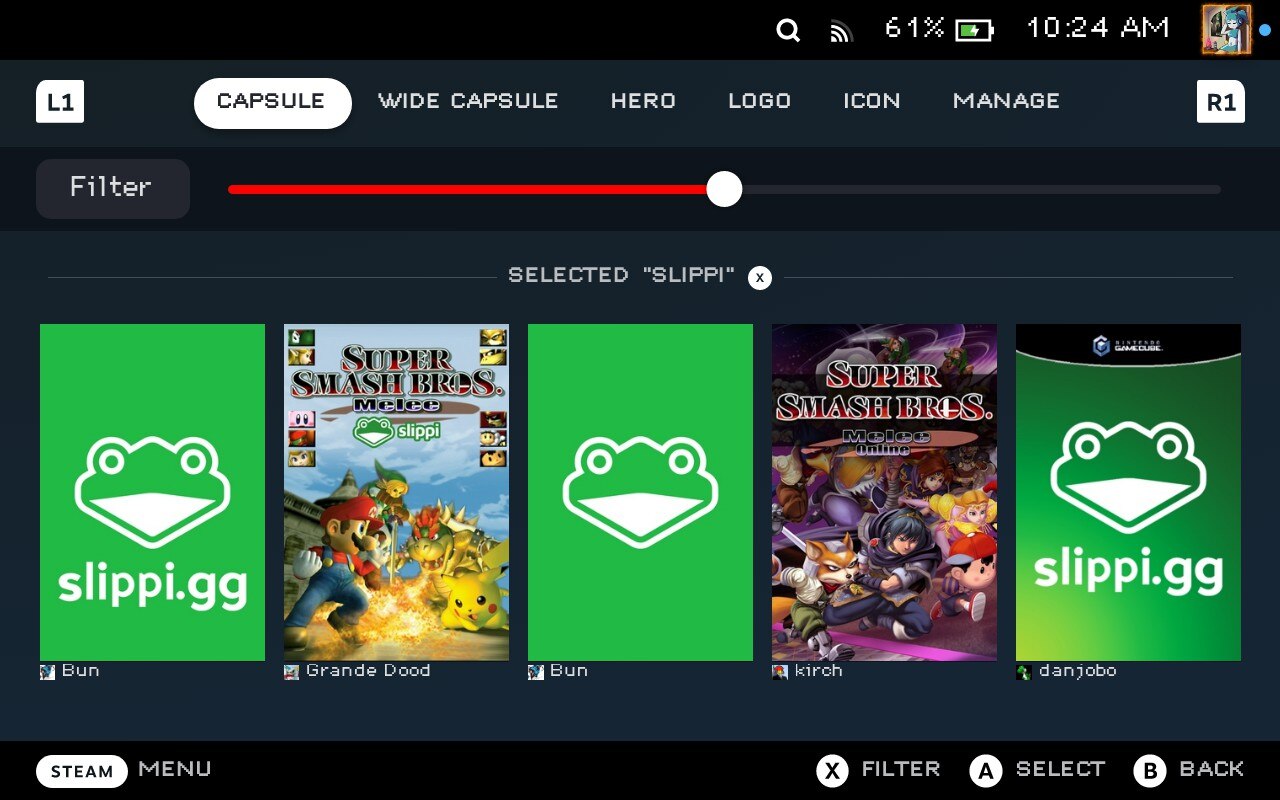Open the STEAM menu button
The width and height of the screenshot is (1280, 800).
82,771
